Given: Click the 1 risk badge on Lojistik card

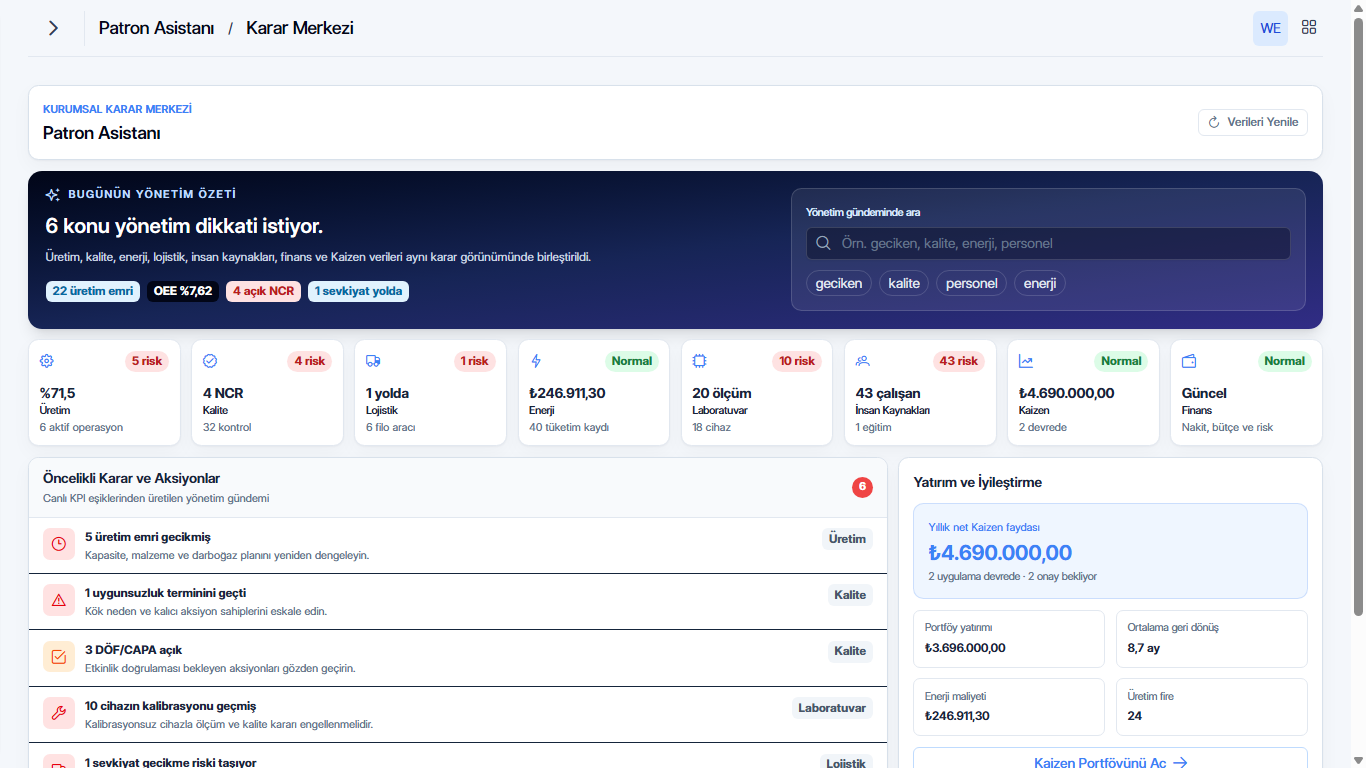Looking at the screenshot, I should point(473,361).
